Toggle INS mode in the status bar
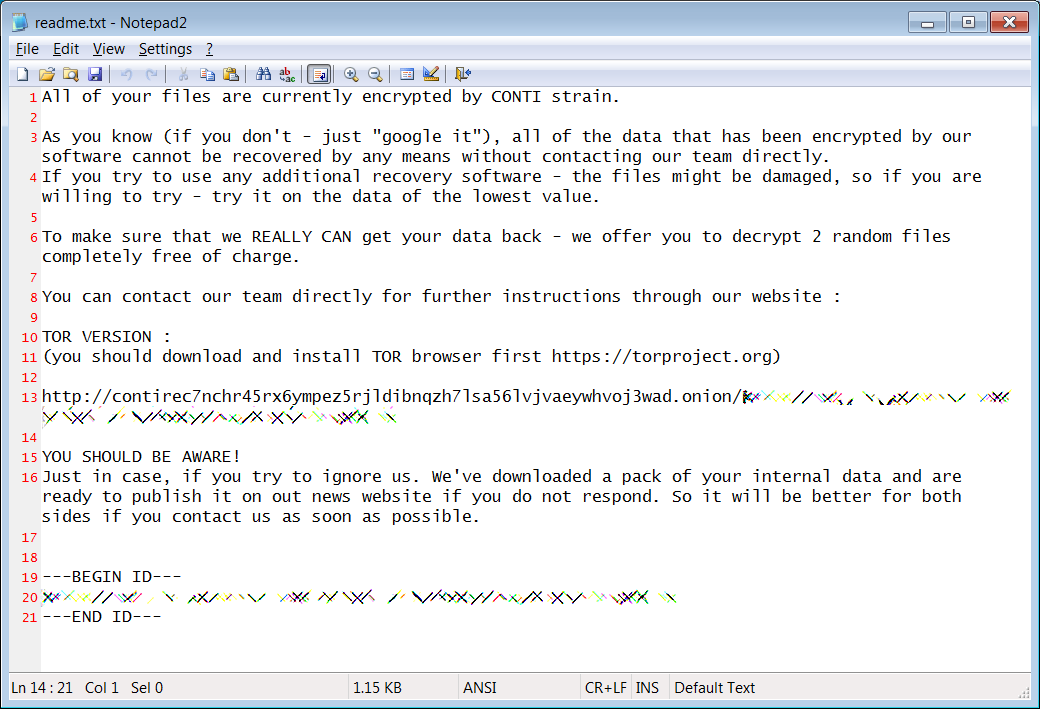Viewport: 1040px width, 709px height. (647, 688)
